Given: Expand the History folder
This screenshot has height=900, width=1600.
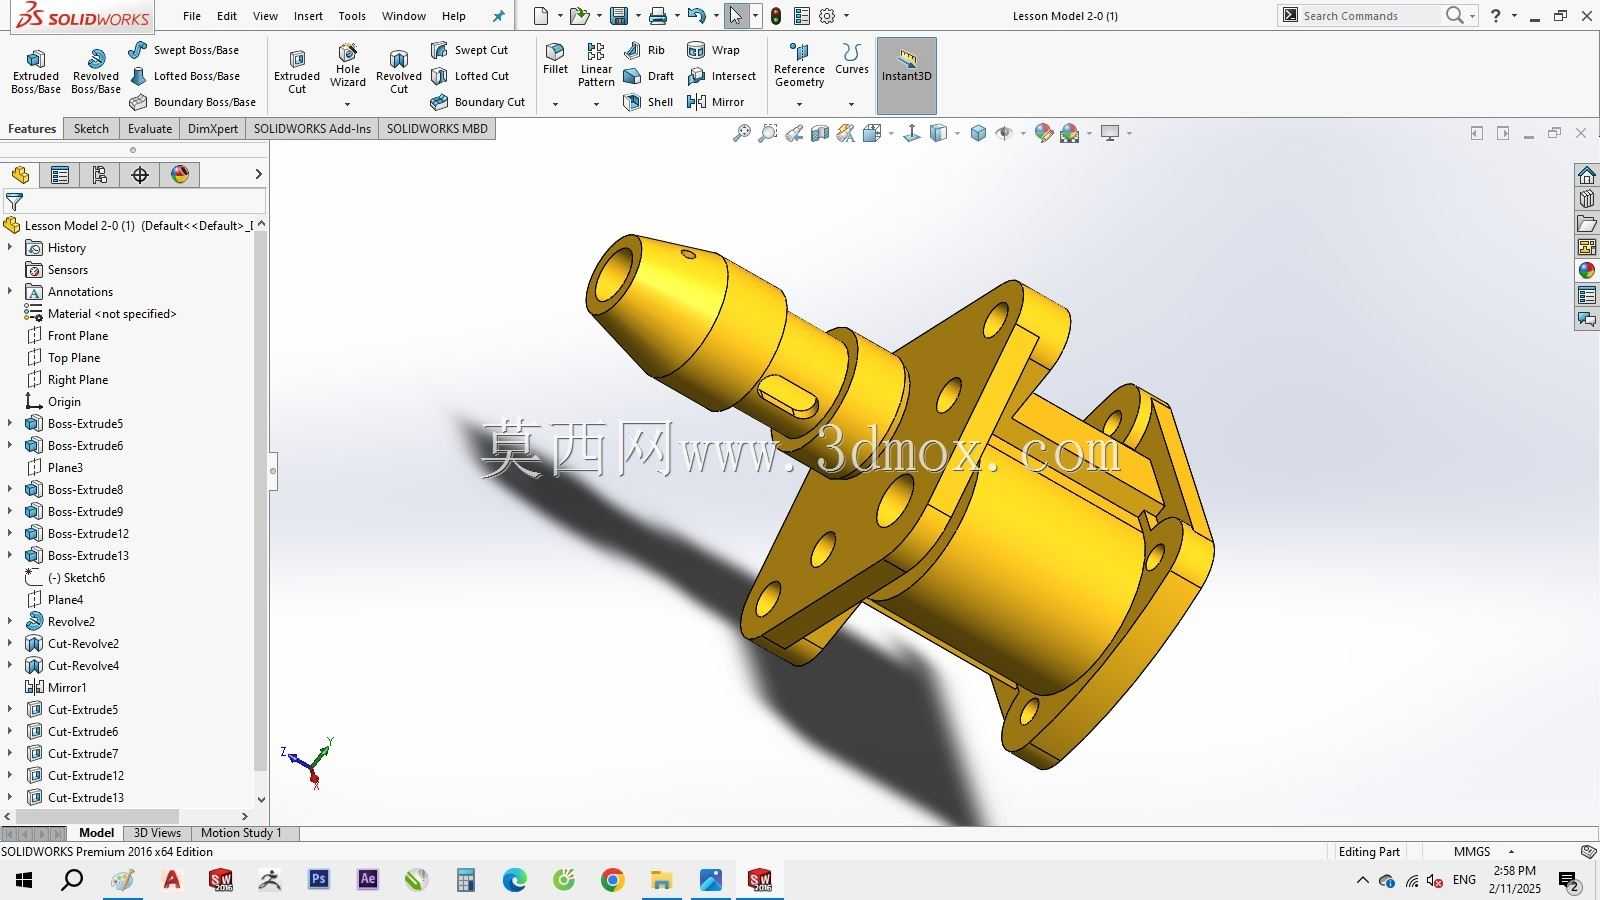Looking at the screenshot, I should 10,247.
